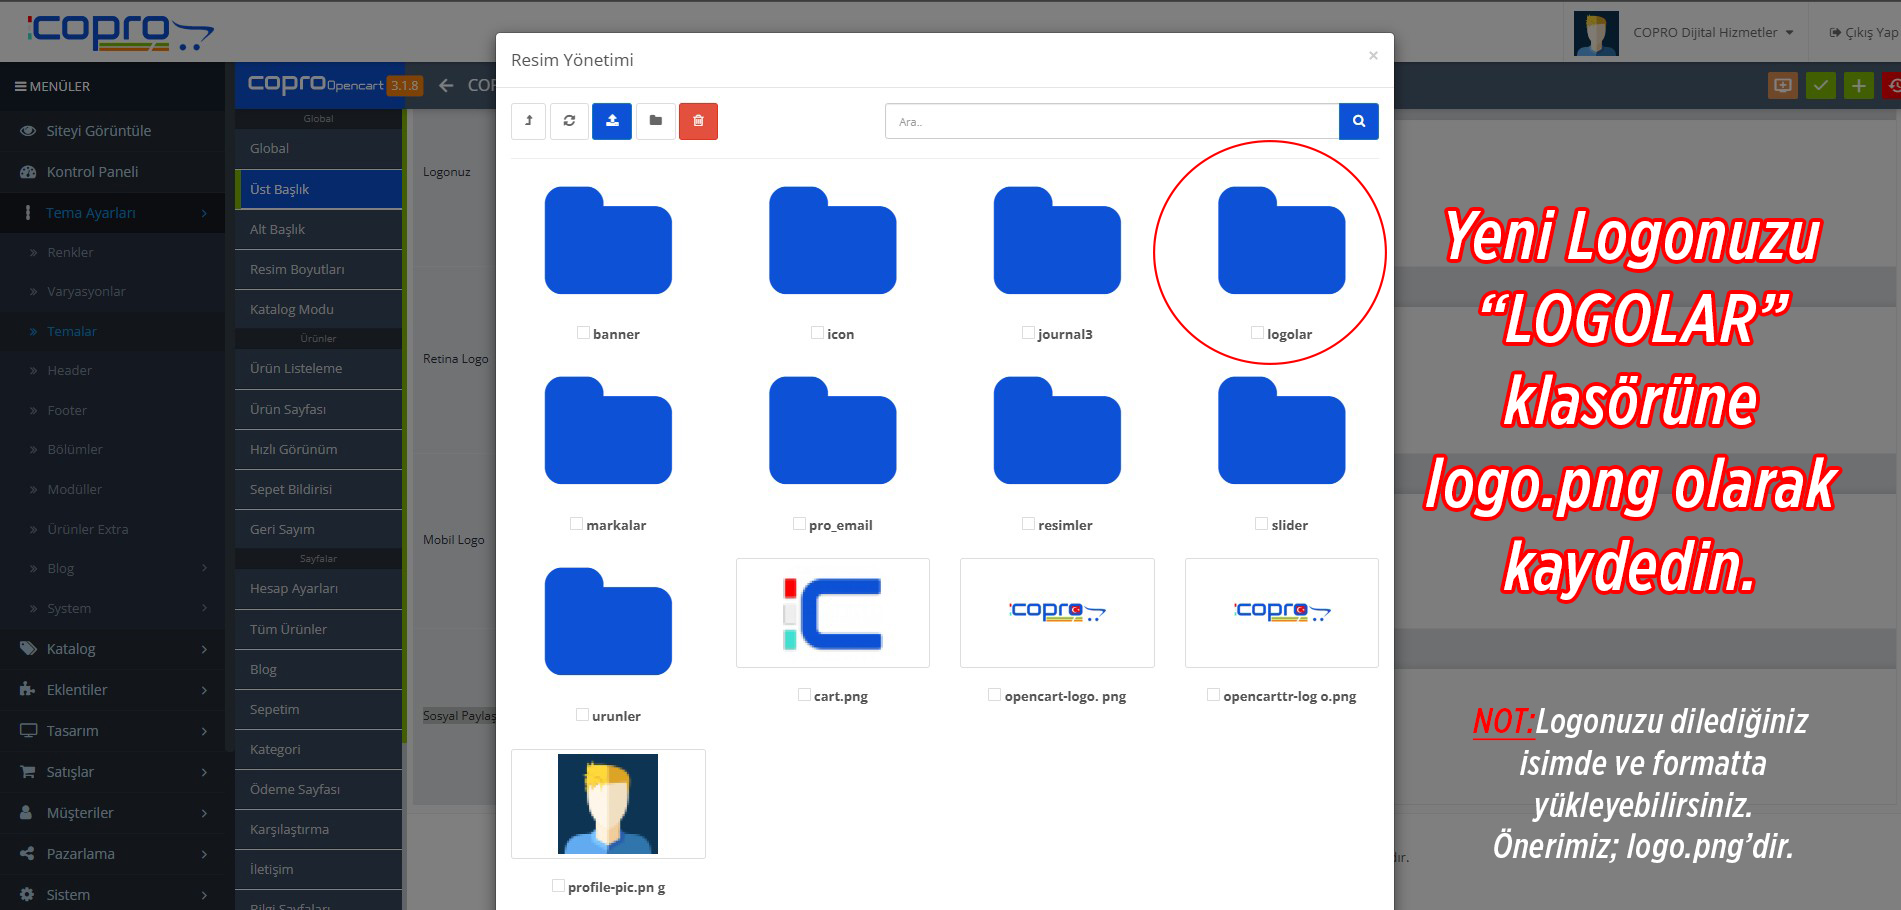Image resolution: width=1901 pixels, height=910 pixels.
Task: Check the cart.png checkbox
Action: [x=804, y=695]
